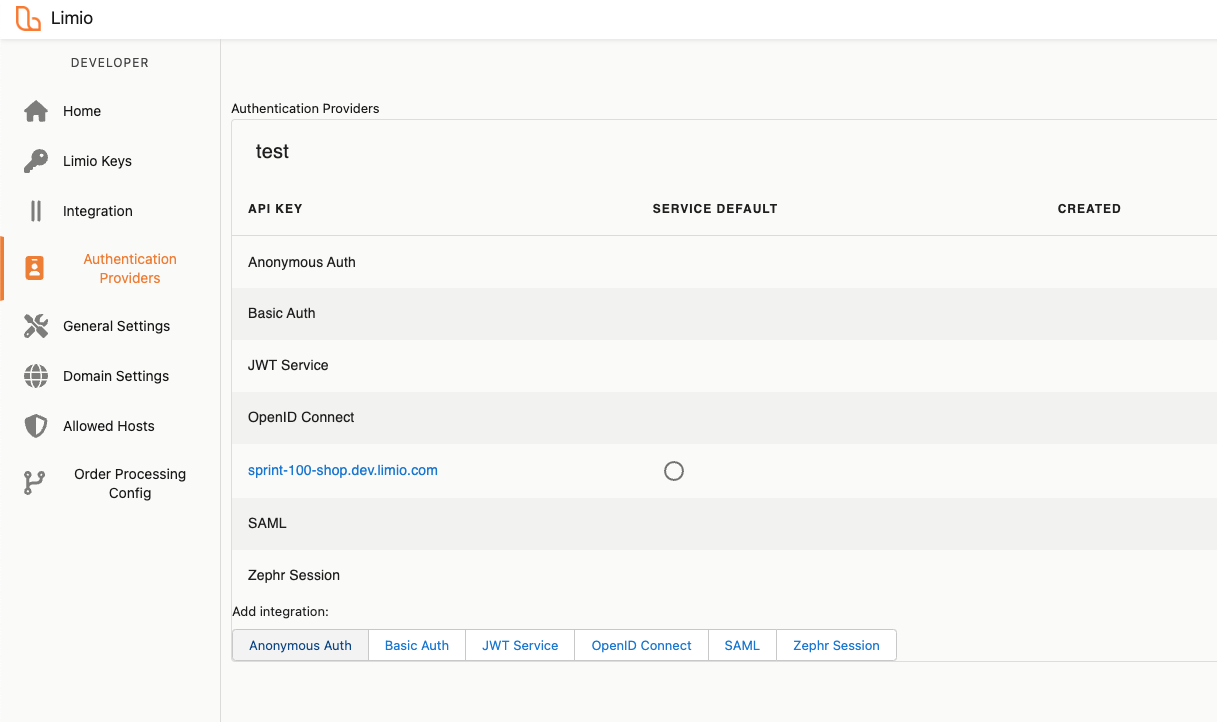This screenshot has height=722, width=1217.
Task: Add an Anonymous Auth integration
Action: click(300, 646)
